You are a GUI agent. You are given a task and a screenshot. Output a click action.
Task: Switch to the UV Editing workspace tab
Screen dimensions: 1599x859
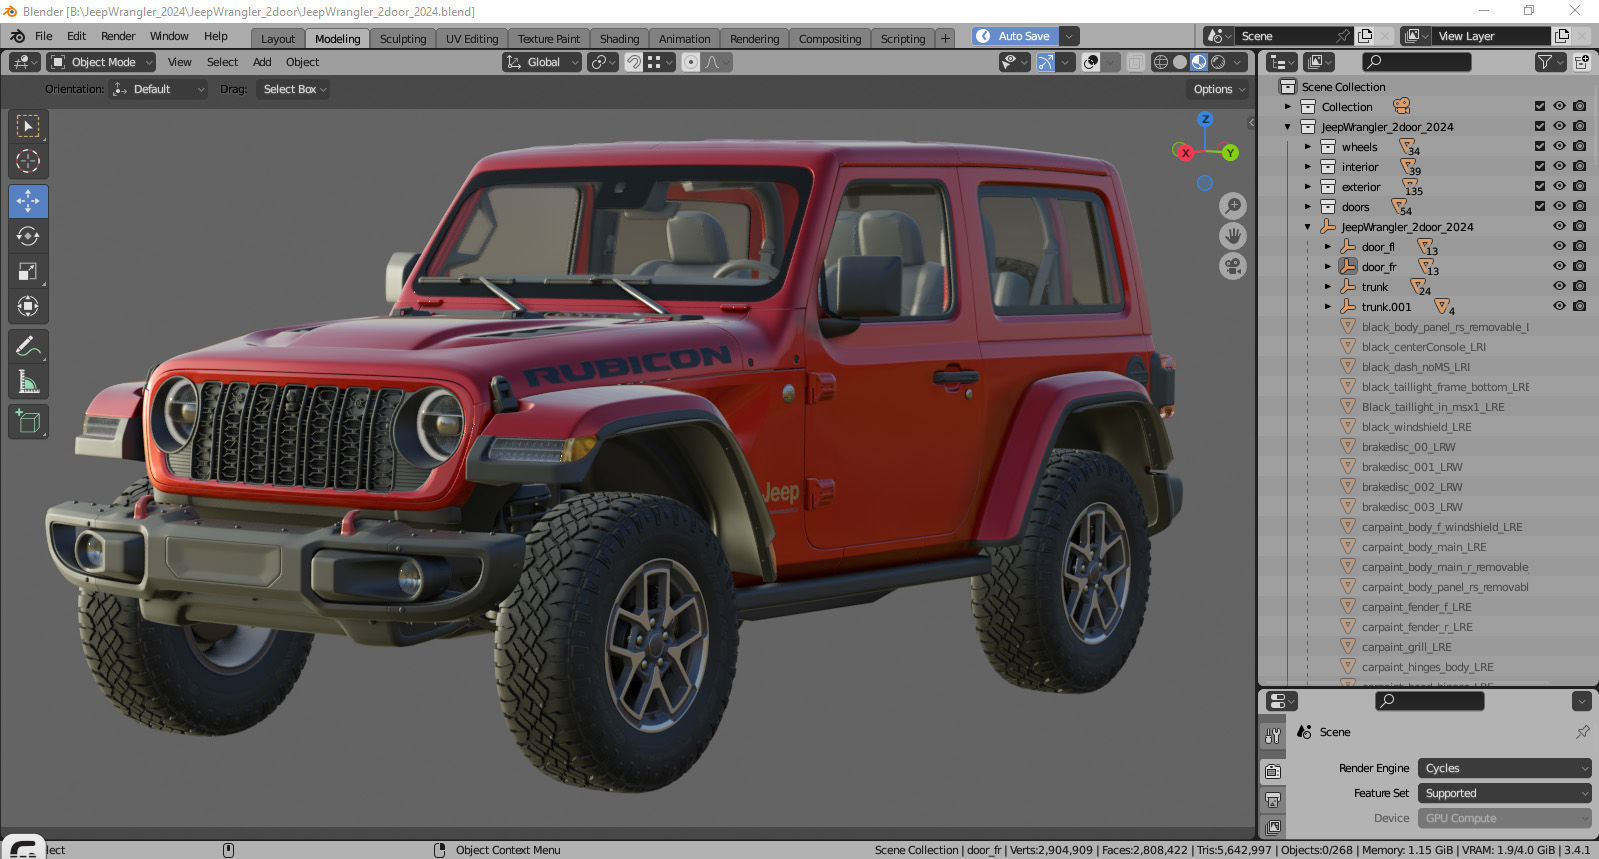(472, 39)
